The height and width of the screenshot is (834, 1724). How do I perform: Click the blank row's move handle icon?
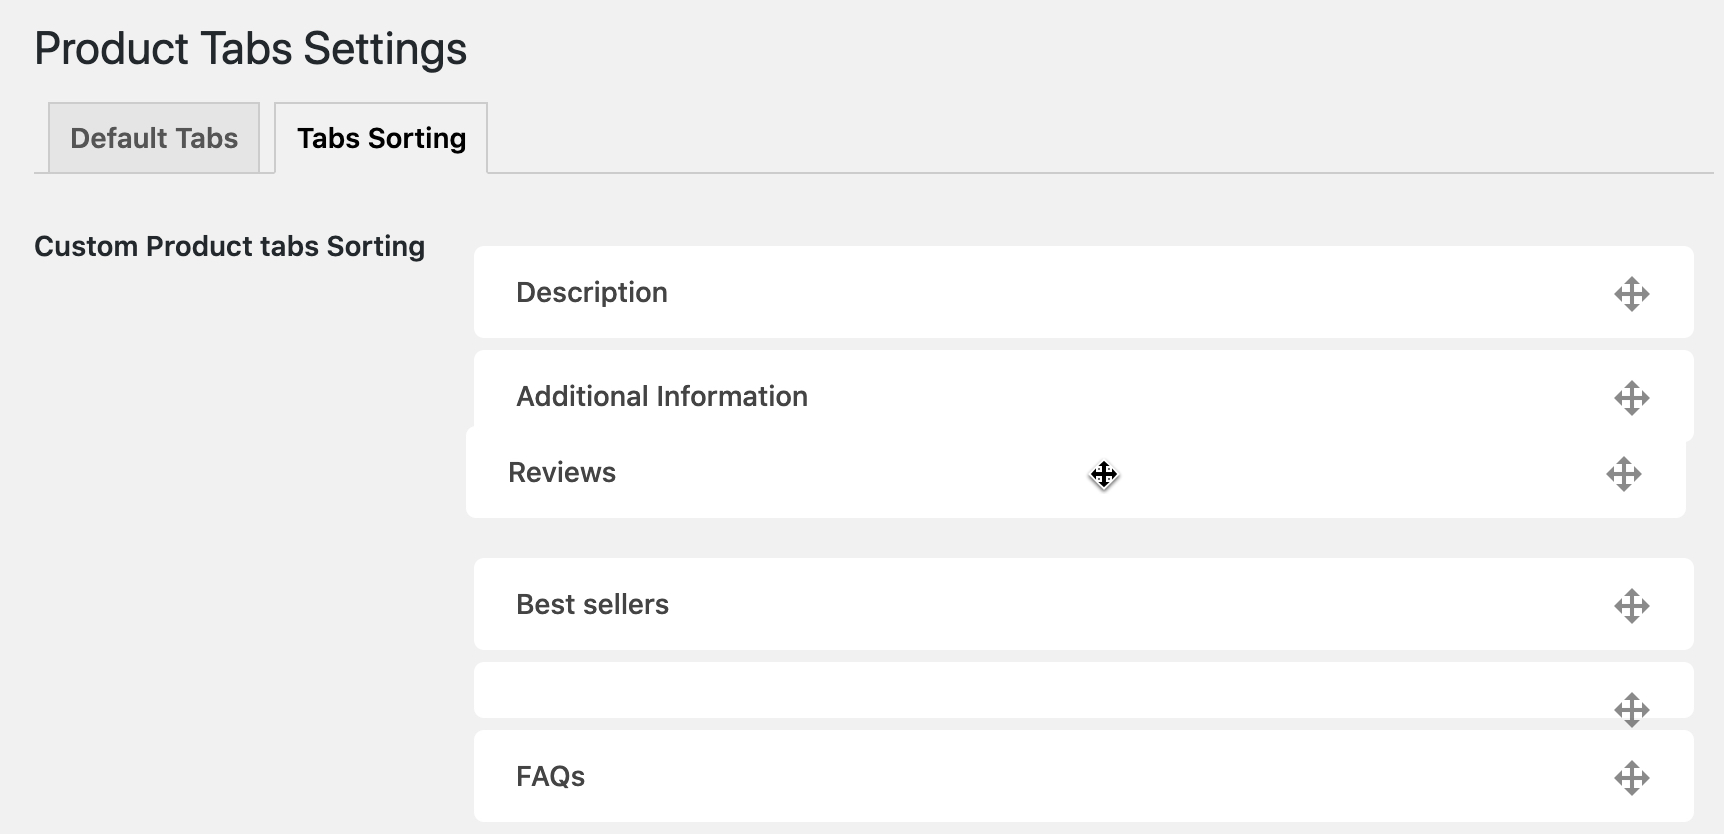1631,710
